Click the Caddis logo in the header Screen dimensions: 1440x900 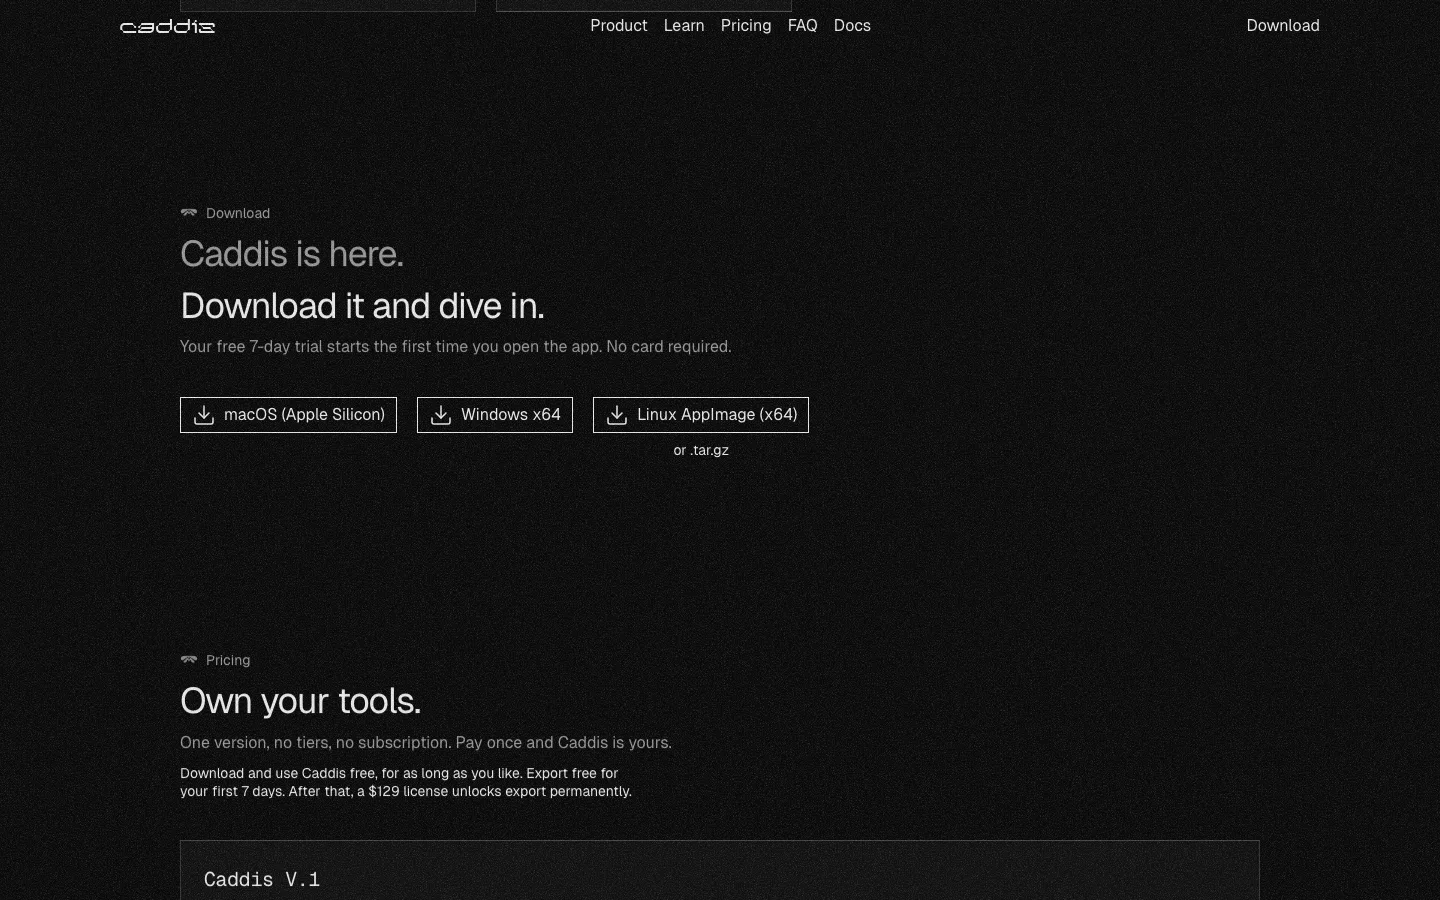click(167, 26)
